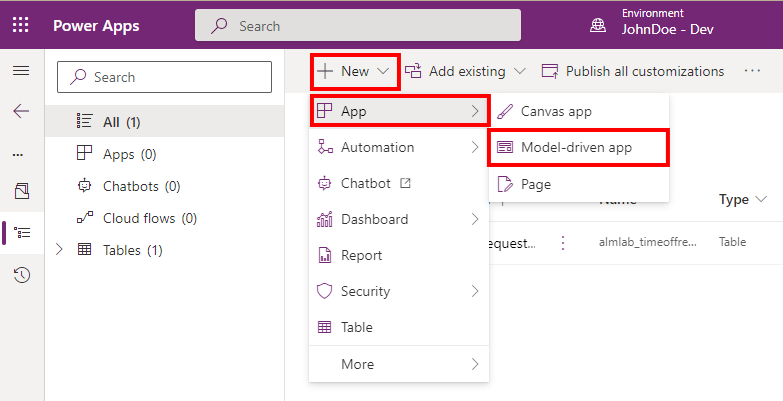The image size is (783, 401).
Task: Click the almlab_timeoffre... name cell
Action: 648,242
